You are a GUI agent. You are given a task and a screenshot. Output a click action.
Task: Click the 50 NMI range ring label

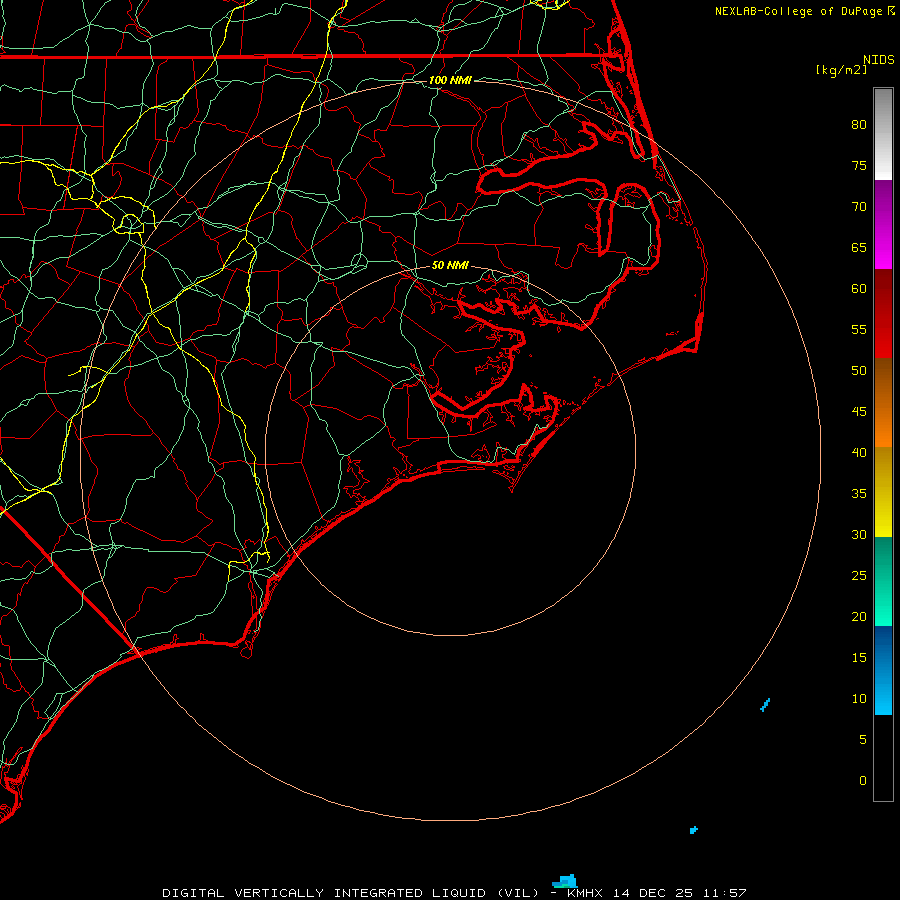click(450, 265)
